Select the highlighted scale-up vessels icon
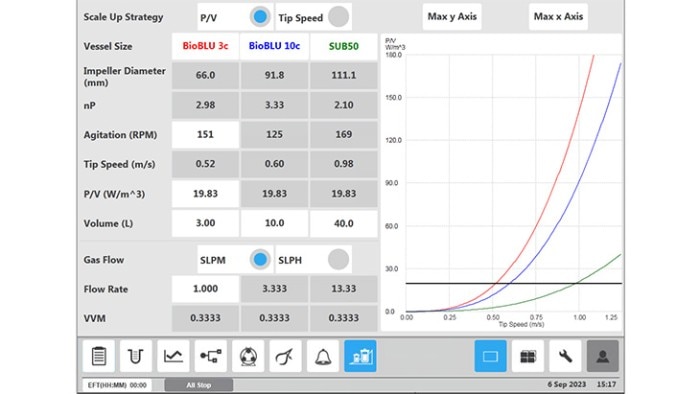 (360, 356)
